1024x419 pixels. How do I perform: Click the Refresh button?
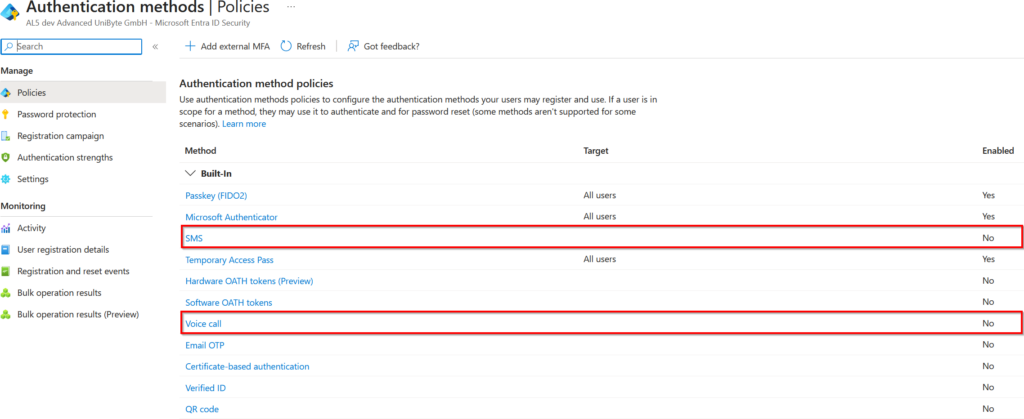pos(303,46)
